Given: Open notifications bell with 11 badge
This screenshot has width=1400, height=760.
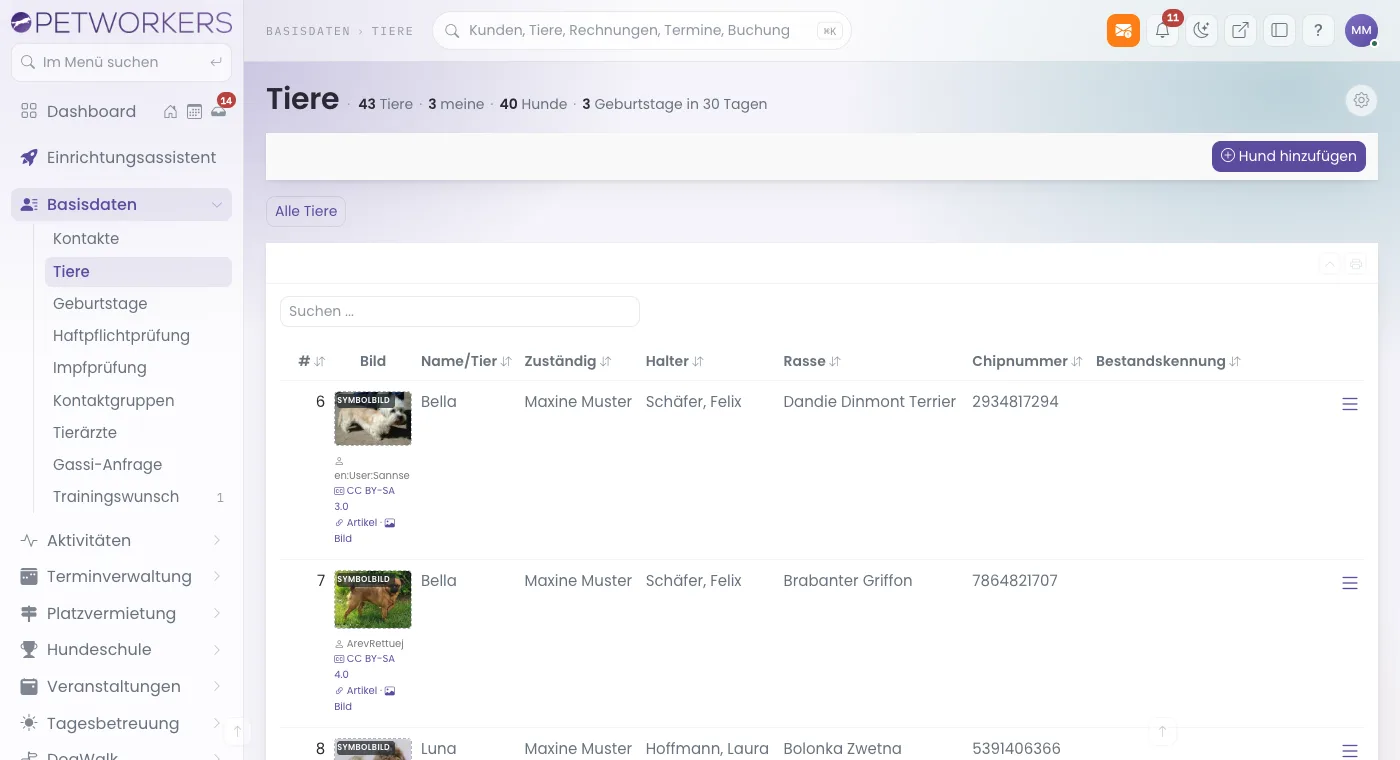Looking at the screenshot, I should [1162, 30].
